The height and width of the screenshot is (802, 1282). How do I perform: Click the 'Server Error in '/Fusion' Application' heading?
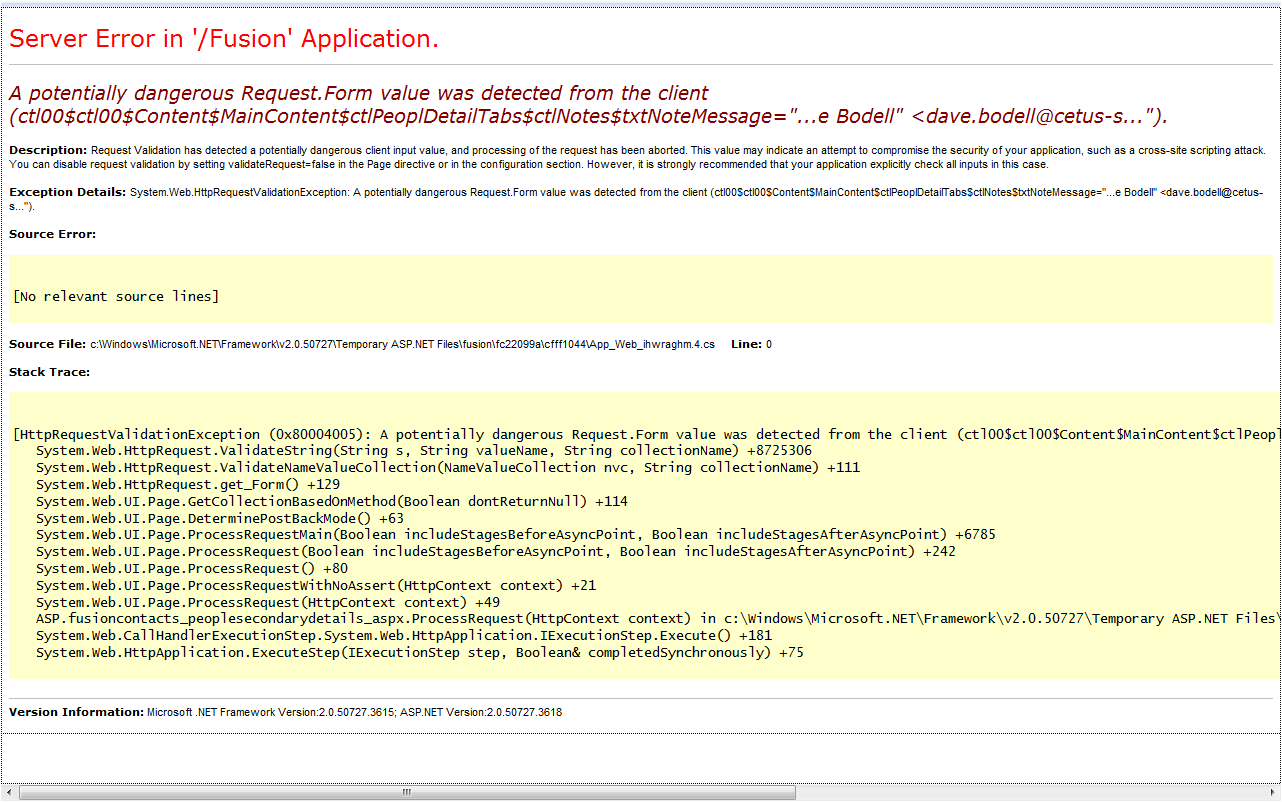pos(224,39)
